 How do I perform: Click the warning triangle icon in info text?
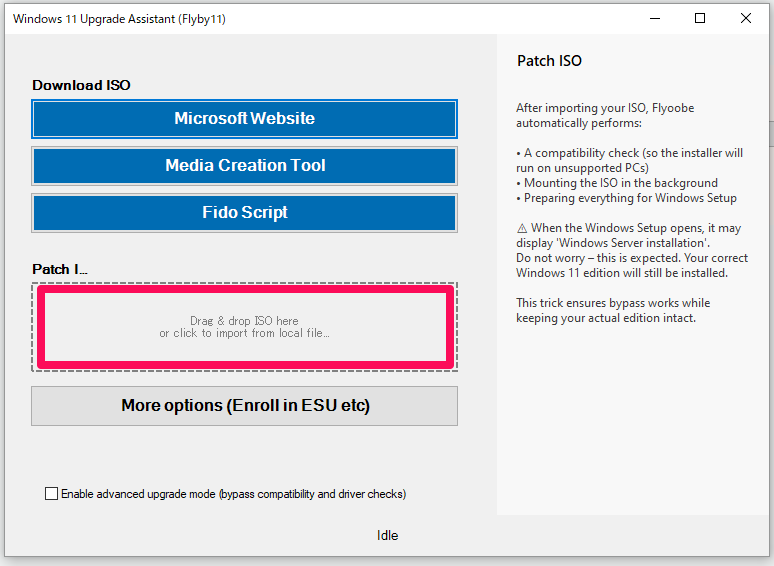tap(521, 228)
